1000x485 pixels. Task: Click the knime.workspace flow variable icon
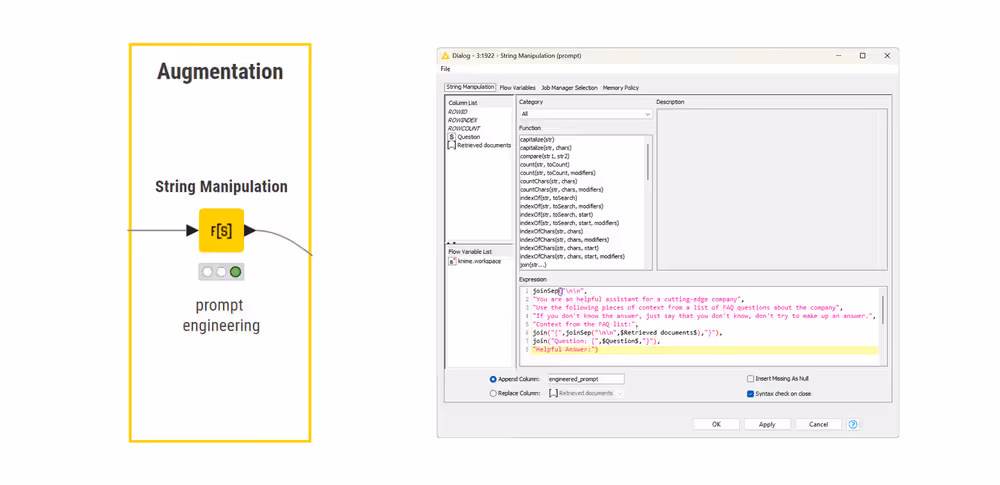tap(452, 262)
